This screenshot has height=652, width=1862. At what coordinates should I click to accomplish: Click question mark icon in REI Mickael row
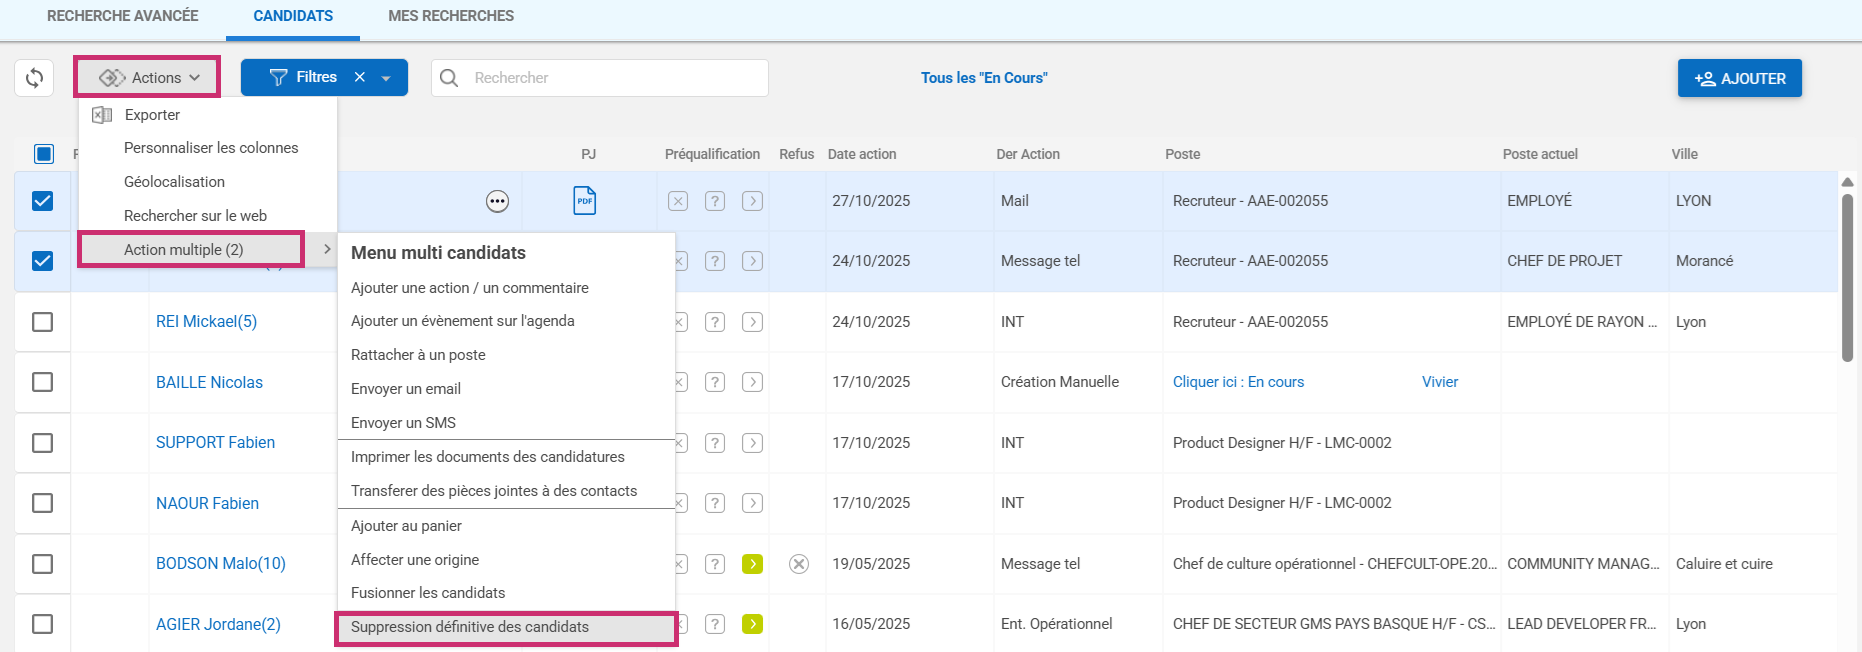pyautogui.click(x=714, y=322)
